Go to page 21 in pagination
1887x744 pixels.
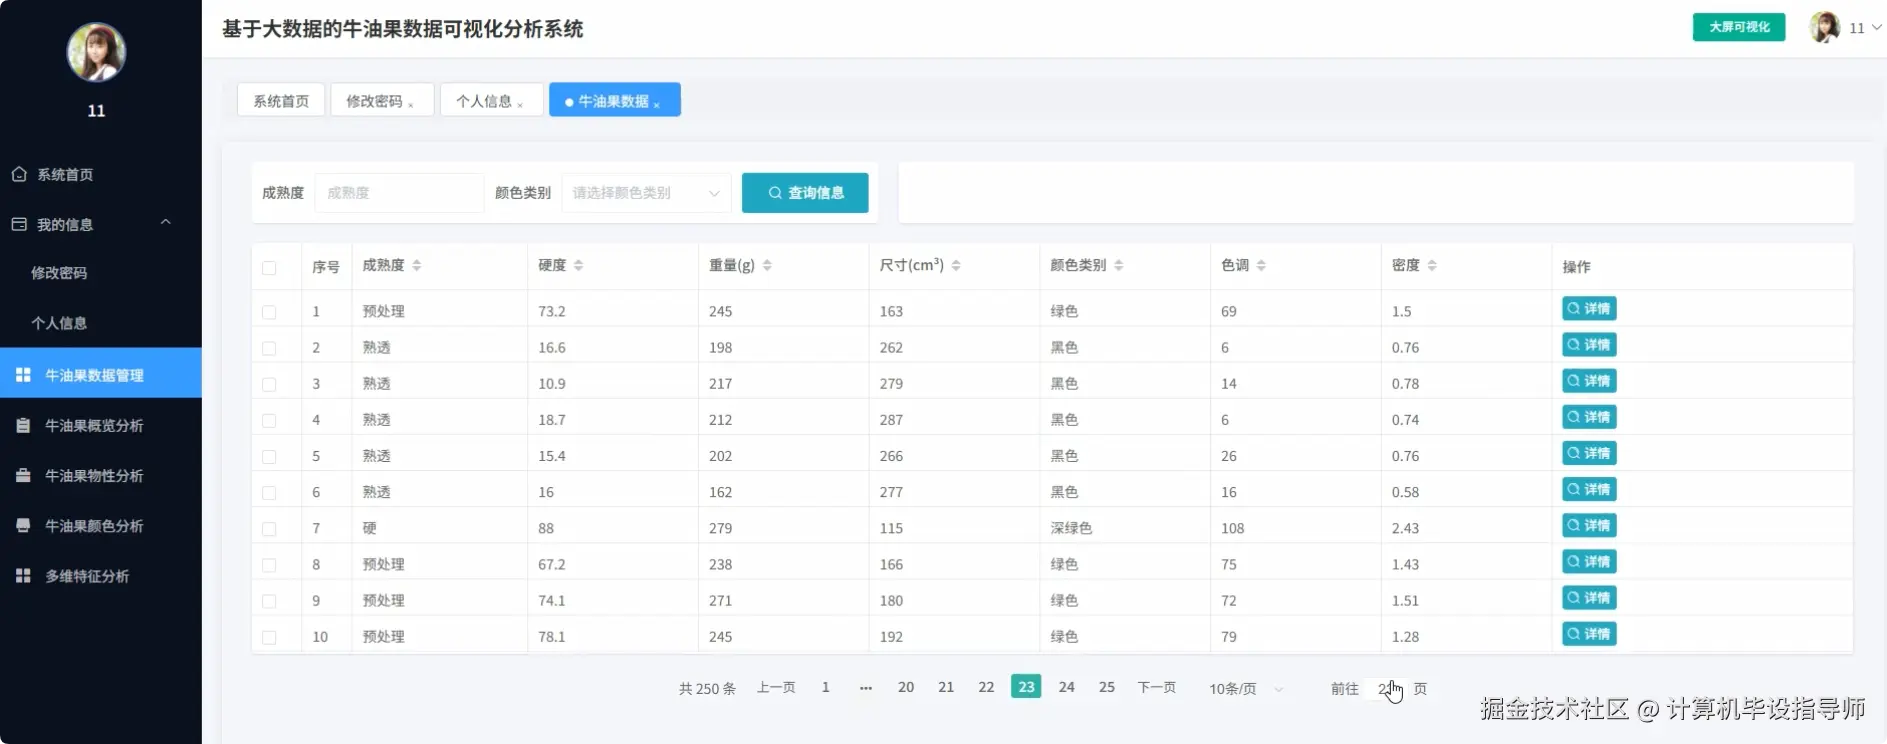tap(946, 688)
